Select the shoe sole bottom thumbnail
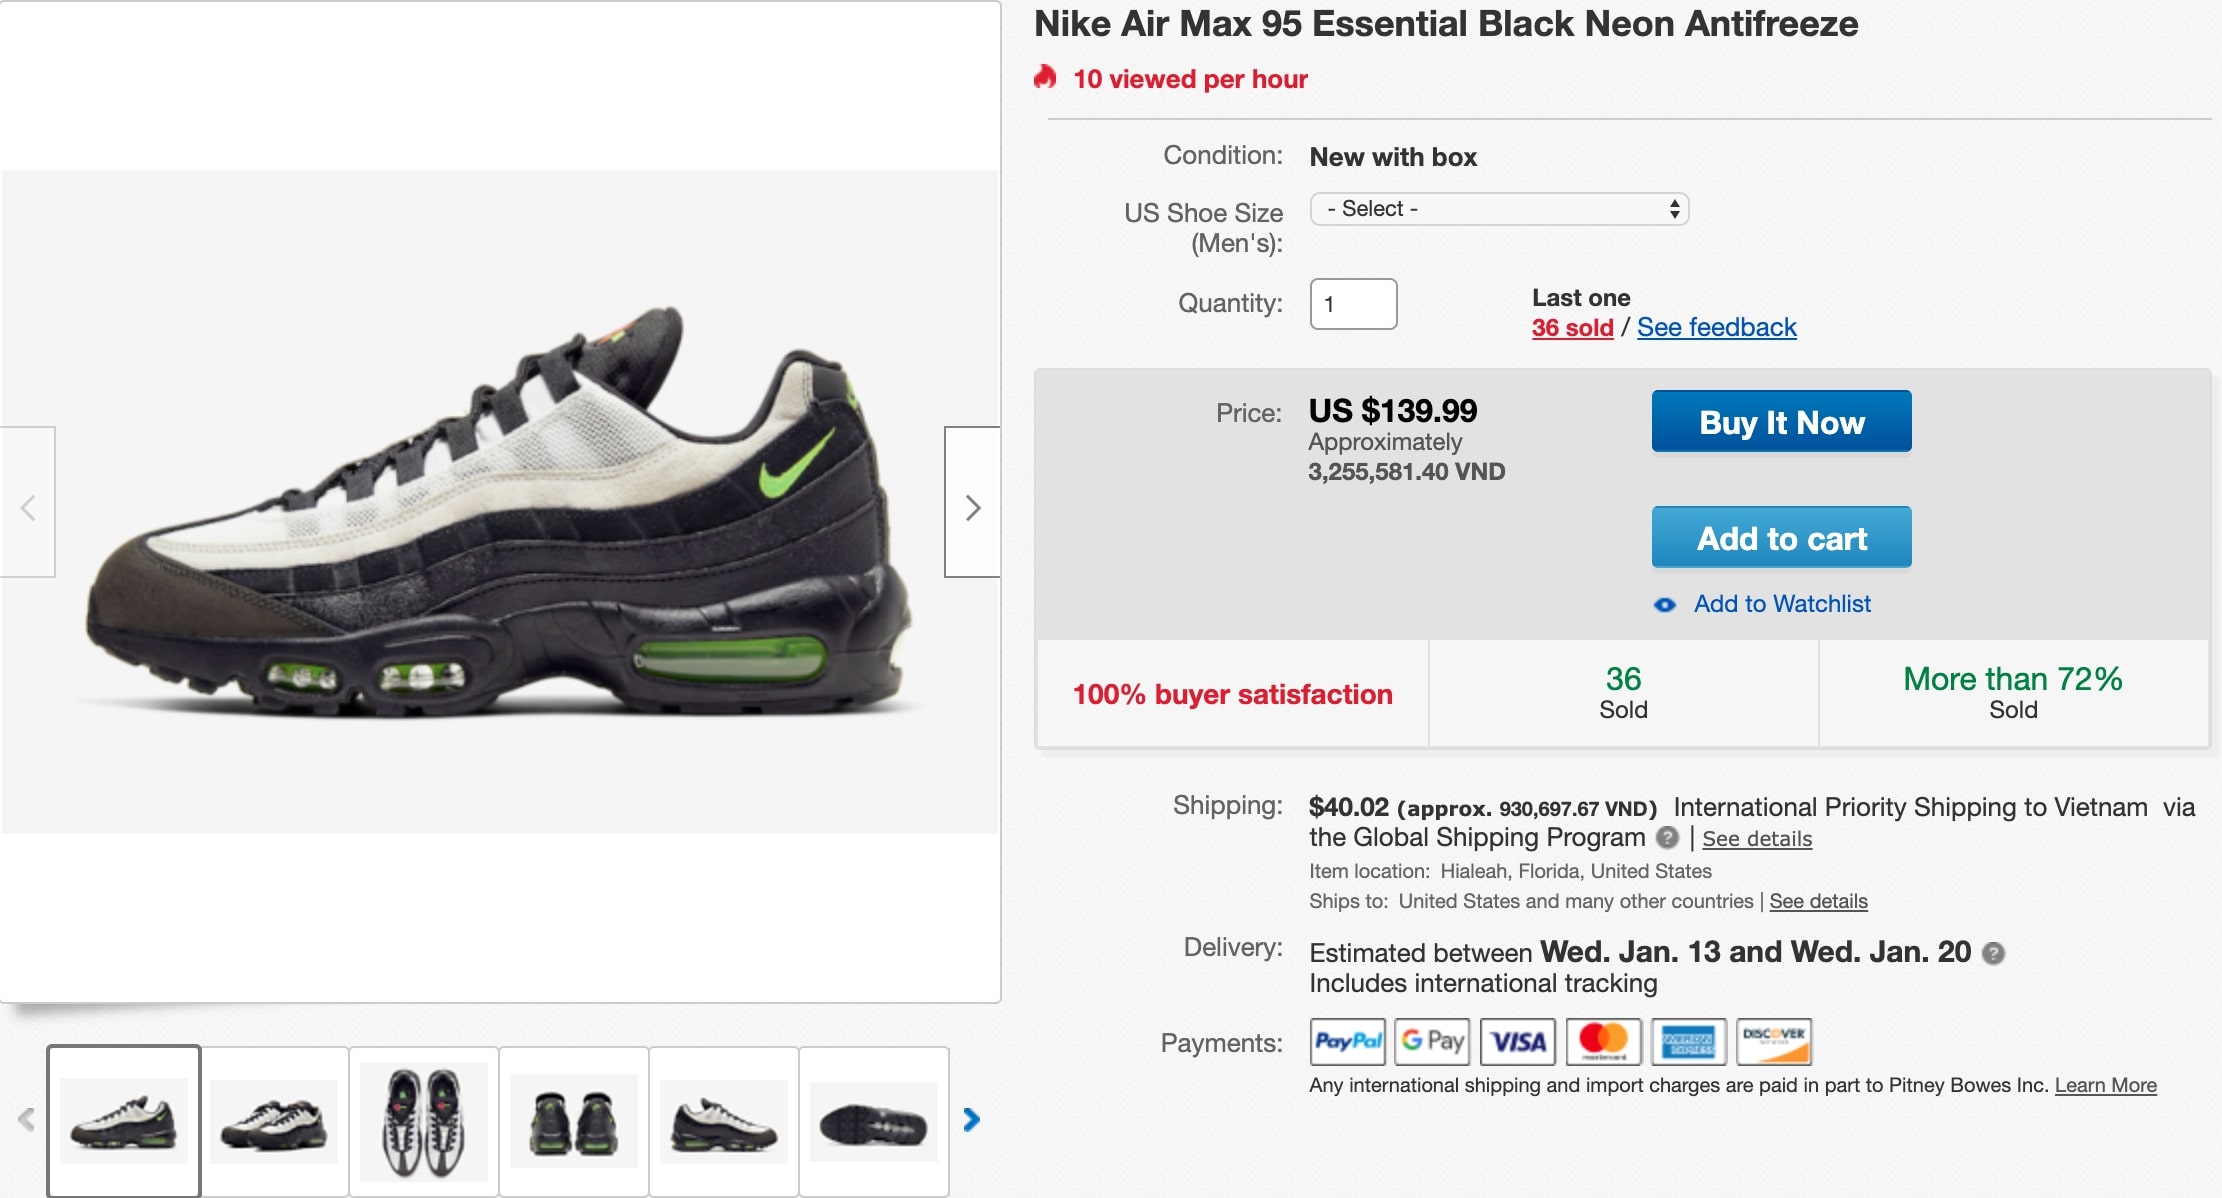Screen dimensions: 2222x1198 coord(873,1121)
